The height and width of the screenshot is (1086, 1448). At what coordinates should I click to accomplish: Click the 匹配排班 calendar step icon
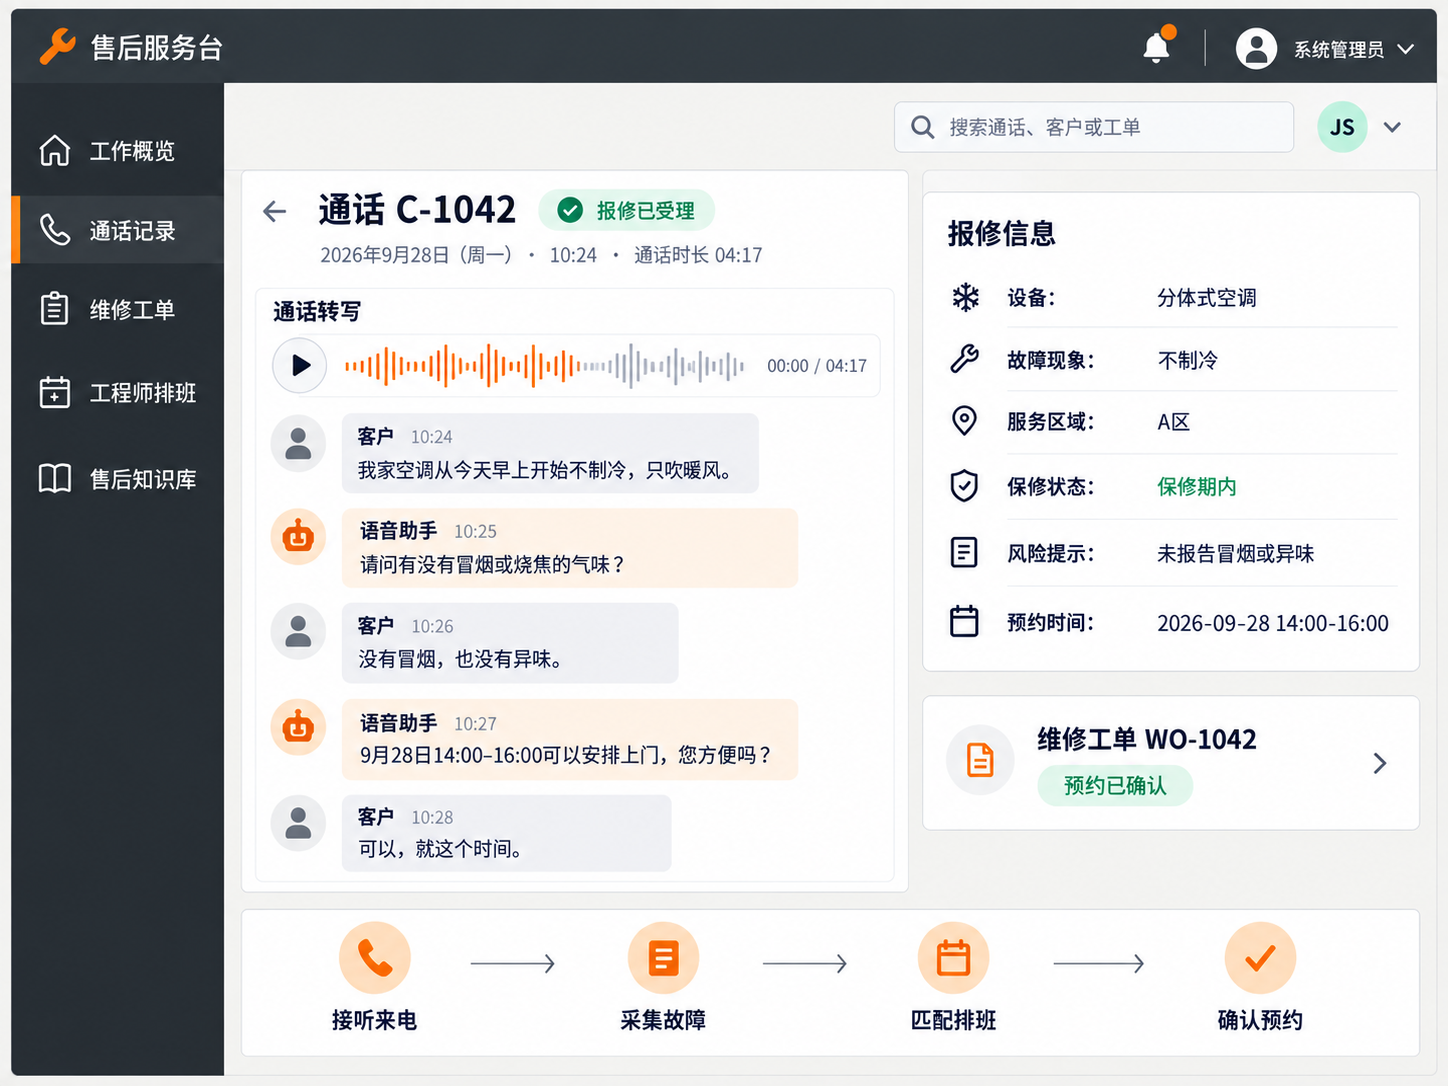click(x=953, y=958)
